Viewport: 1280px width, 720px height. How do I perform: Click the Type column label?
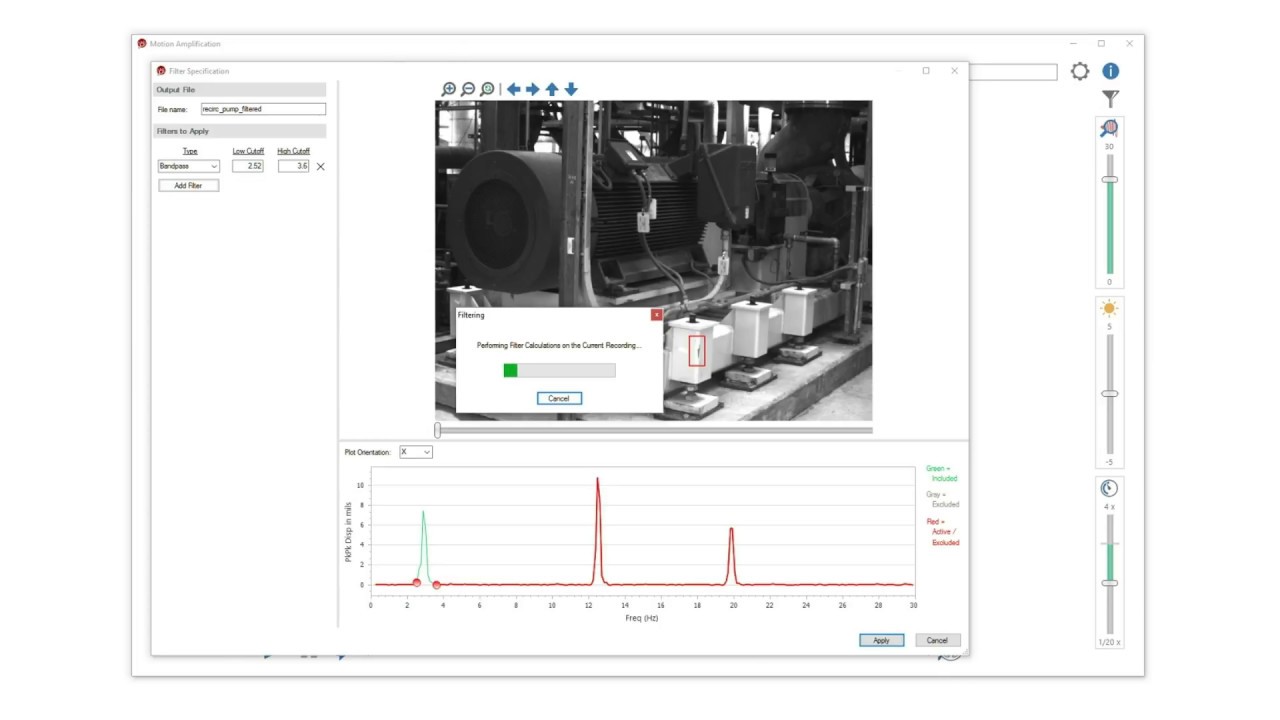(190, 151)
